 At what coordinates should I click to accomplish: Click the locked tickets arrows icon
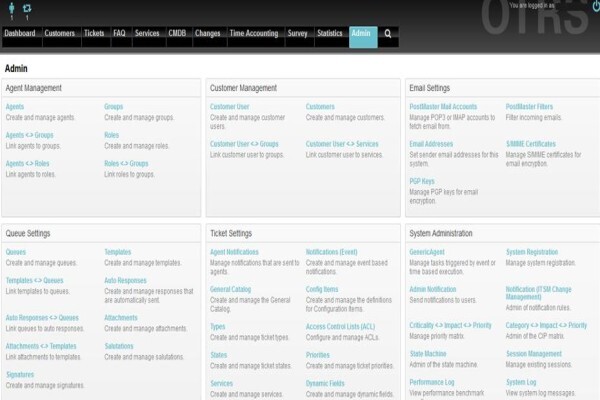27,8
